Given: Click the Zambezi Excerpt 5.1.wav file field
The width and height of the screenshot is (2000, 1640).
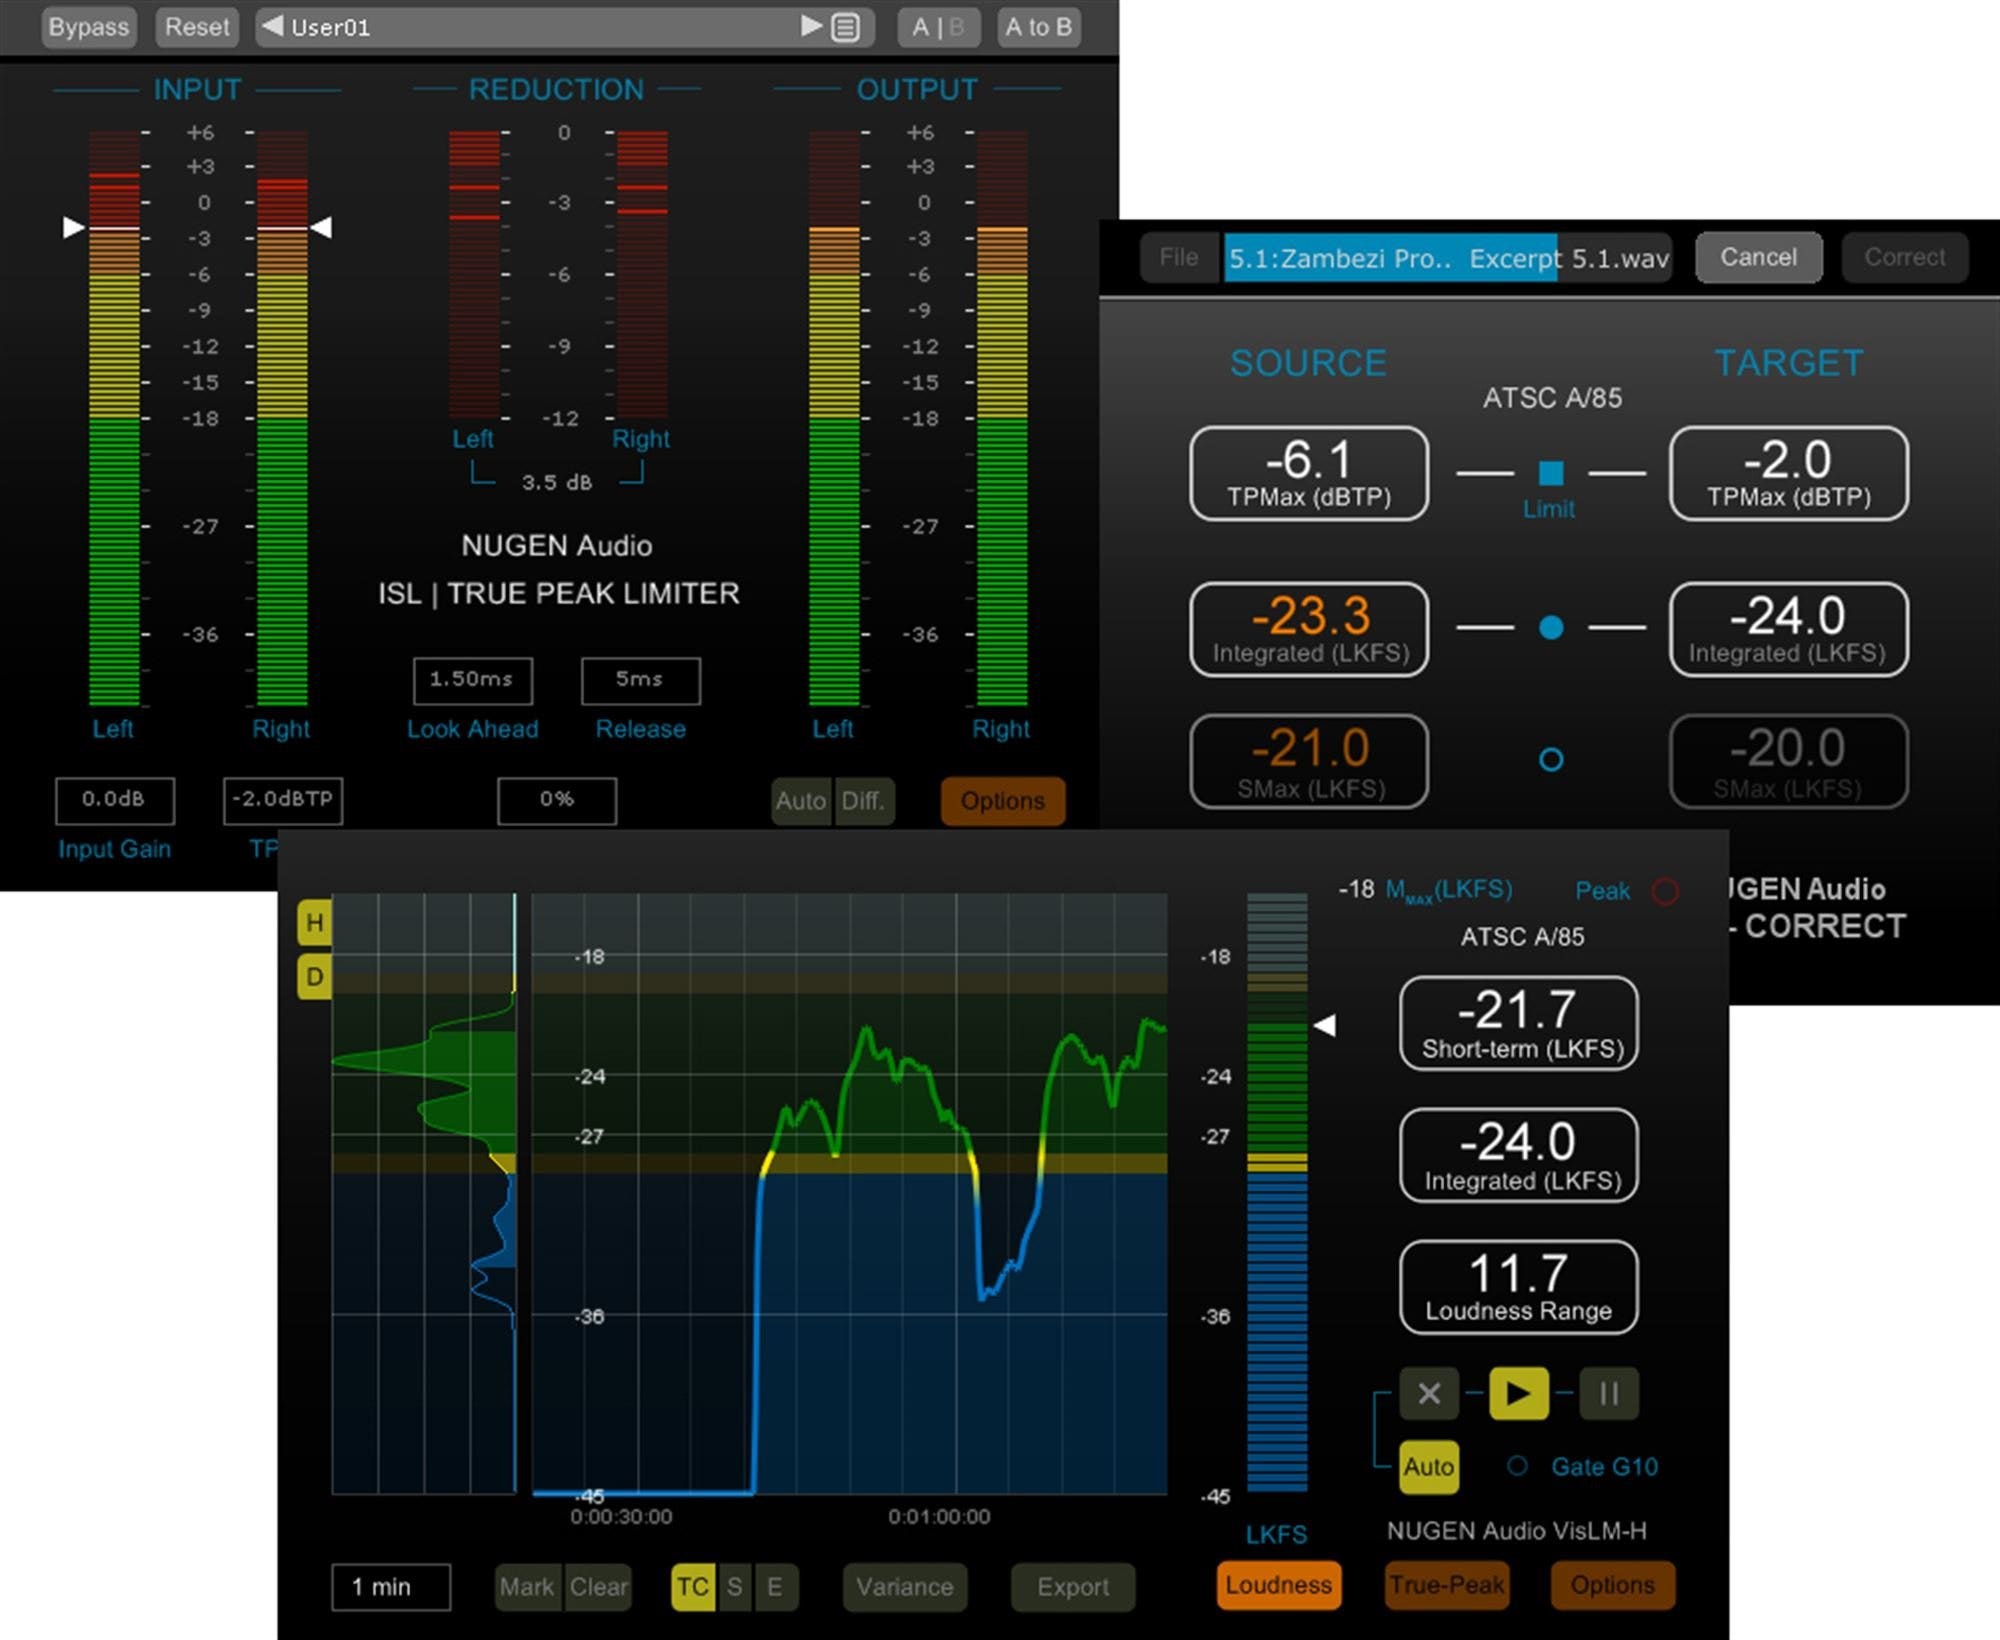Looking at the screenshot, I should click(x=1448, y=258).
